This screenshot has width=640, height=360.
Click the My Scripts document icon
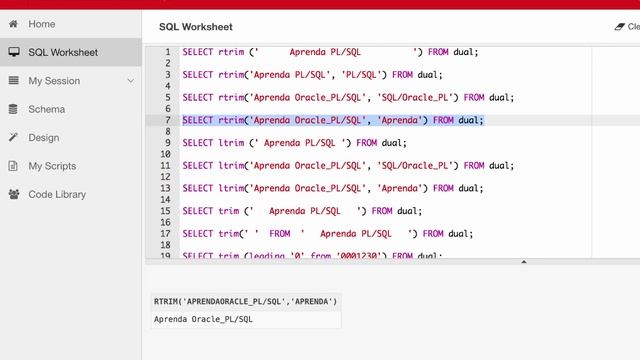point(13,166)
